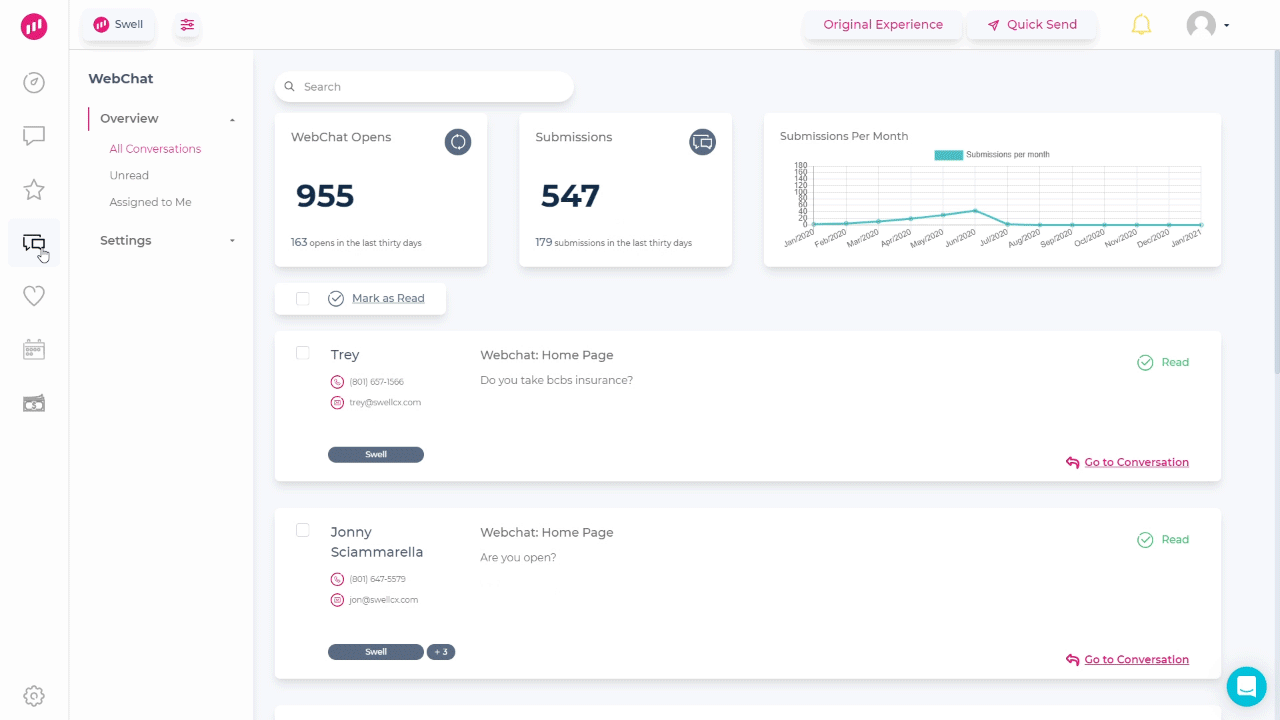Select the appointments calendar icon in sidebar

pyautogui.click(x=33, y=348)
